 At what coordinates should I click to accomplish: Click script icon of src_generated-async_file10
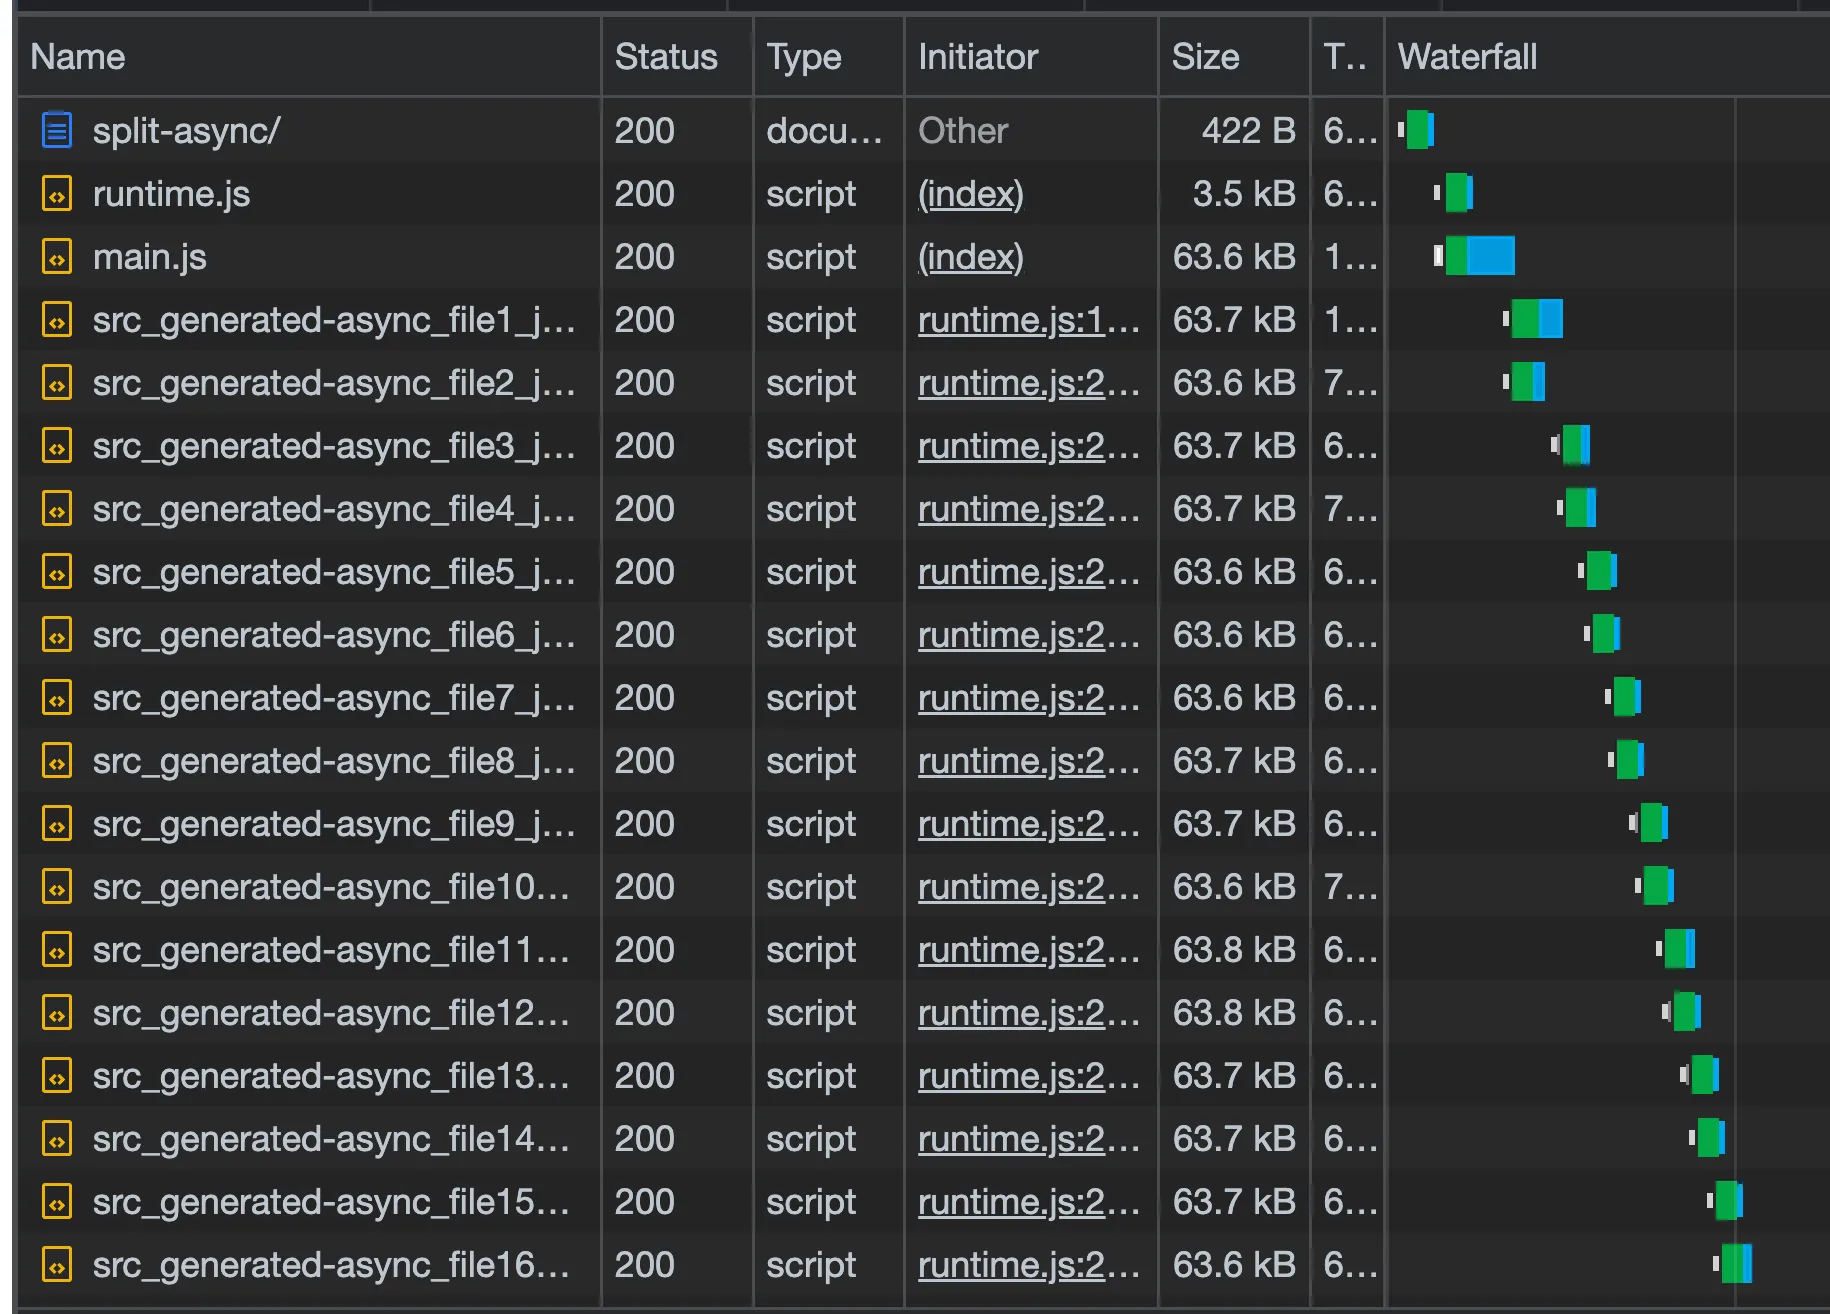[x=57, y=887]
